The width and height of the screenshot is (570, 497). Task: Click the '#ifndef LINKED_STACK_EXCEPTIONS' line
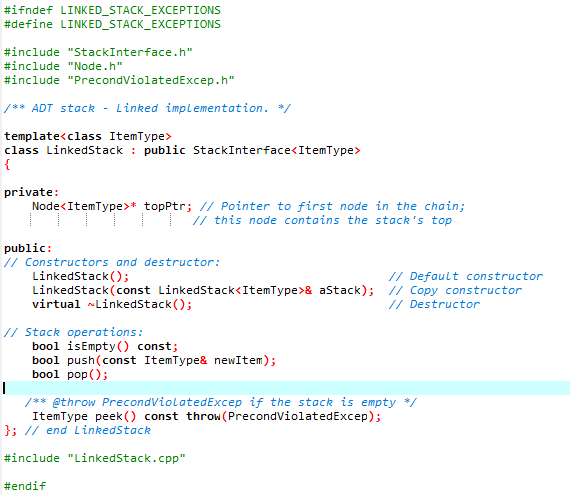(x=112, y=10)
